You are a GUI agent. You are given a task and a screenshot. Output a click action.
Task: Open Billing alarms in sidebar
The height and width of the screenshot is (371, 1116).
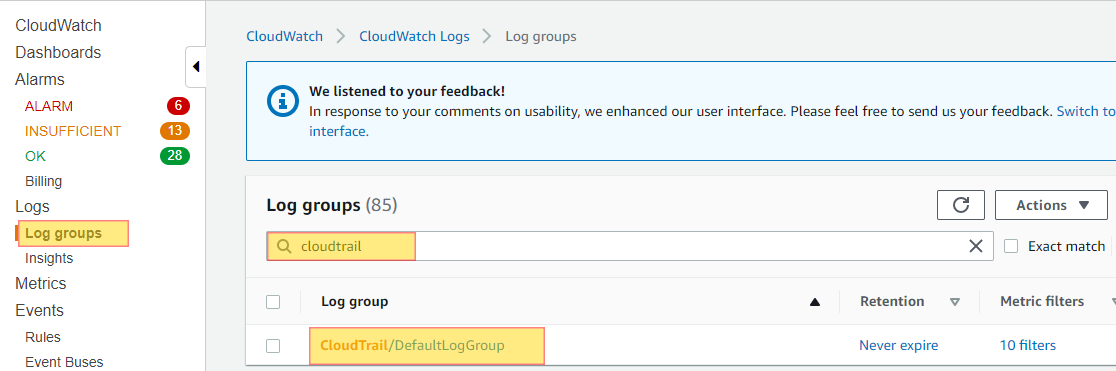(x=43, y=181)
